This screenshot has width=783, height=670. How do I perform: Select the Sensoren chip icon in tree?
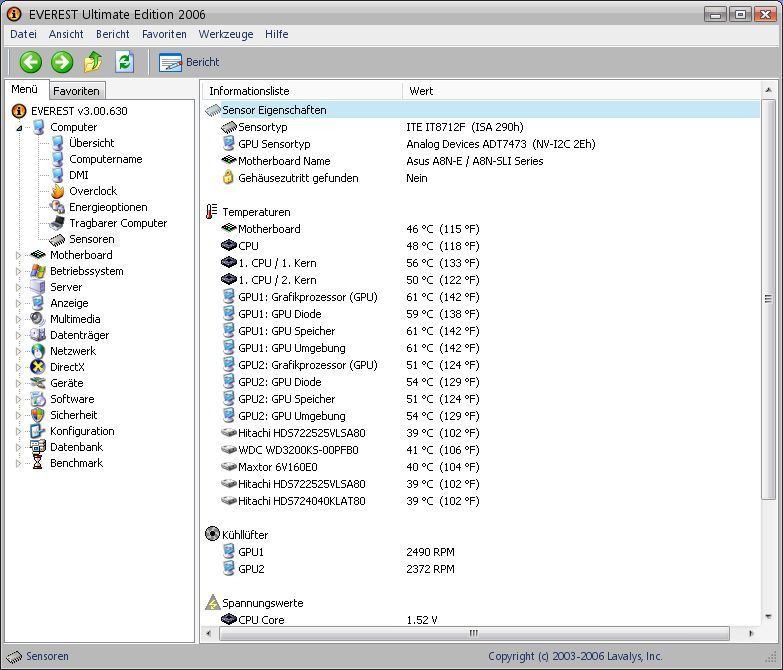(x=57, y=239)
